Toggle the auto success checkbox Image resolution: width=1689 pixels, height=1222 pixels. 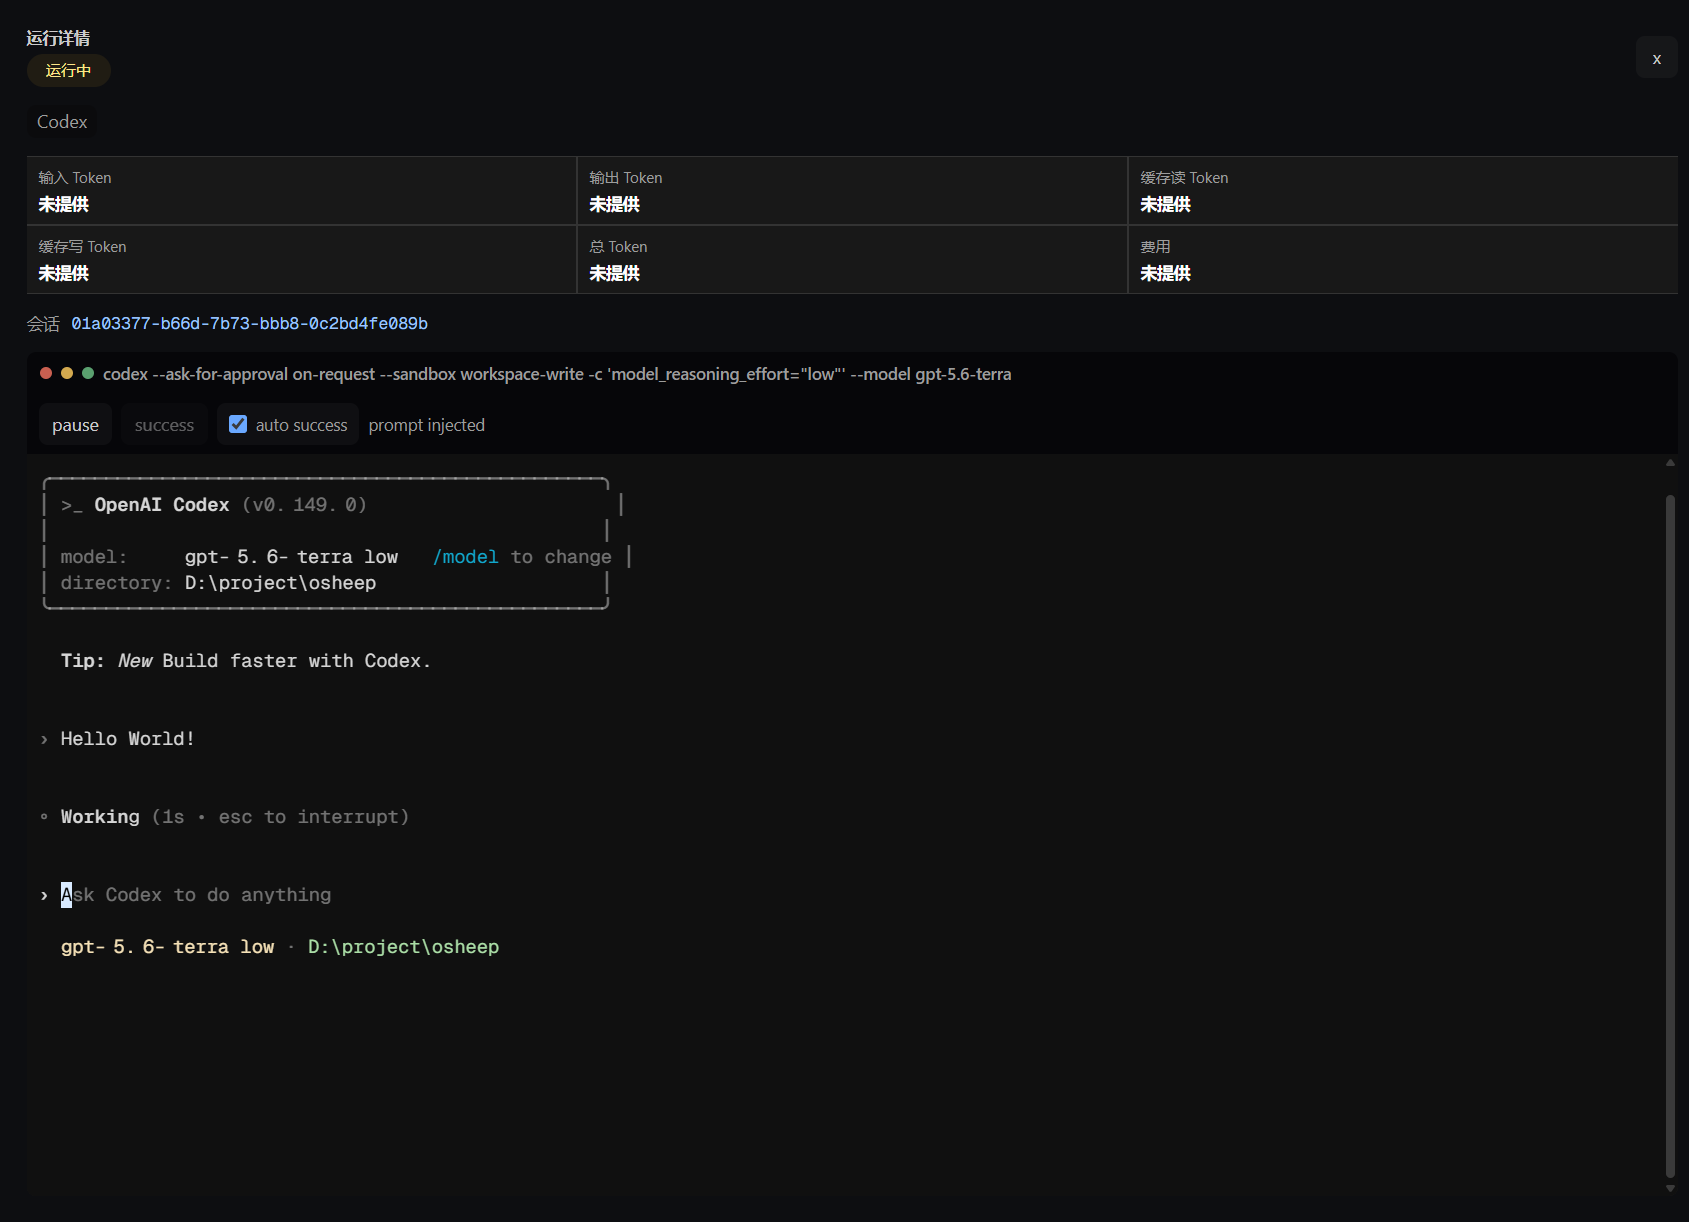point(238,424)
